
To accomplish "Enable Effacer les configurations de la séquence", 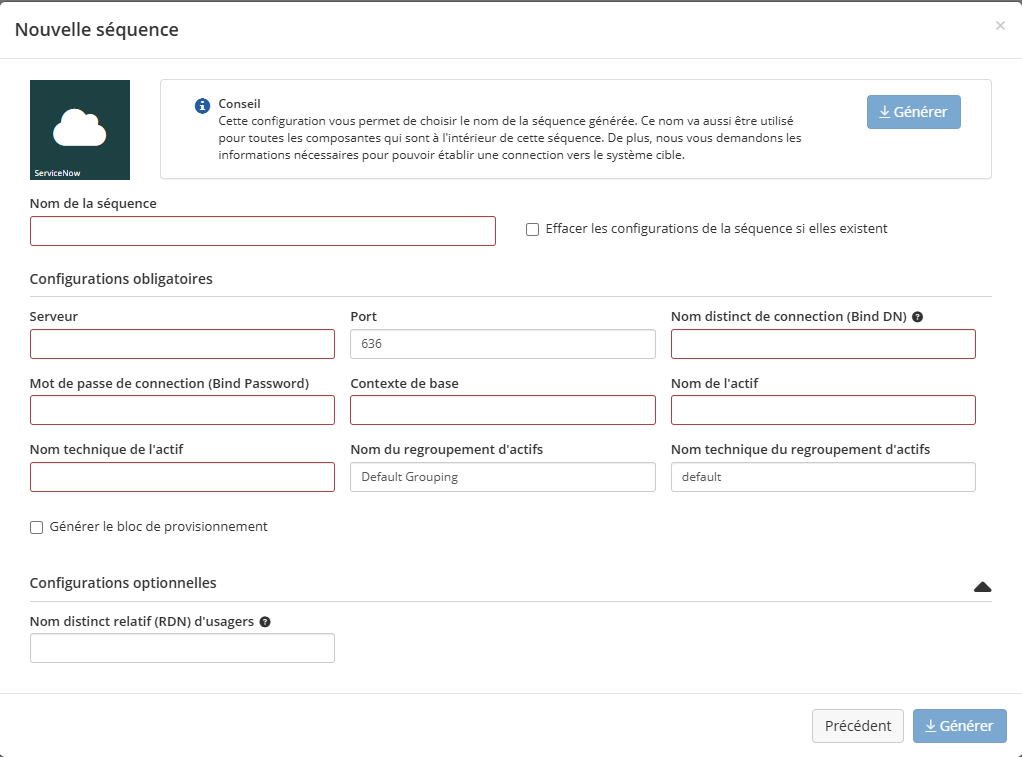I will point(532,229).
